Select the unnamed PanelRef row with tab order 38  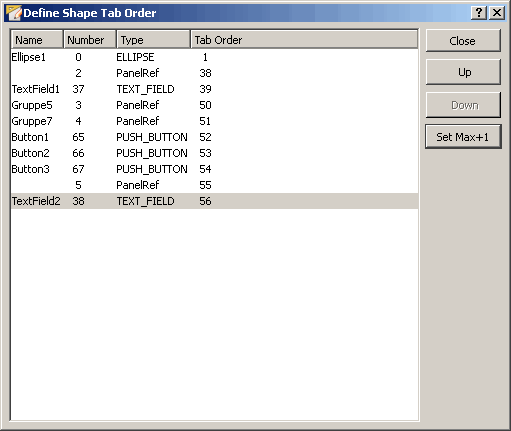(x=214, y=73)
